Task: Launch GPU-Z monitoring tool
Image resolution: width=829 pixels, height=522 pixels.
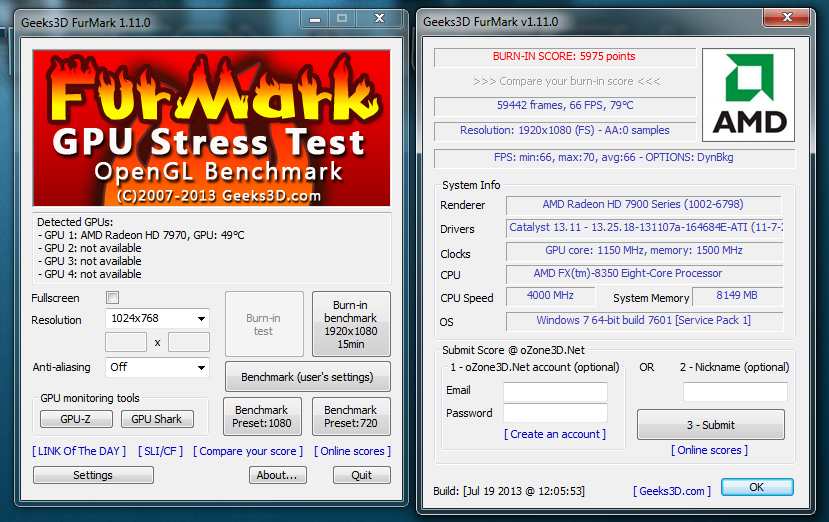Action: click(x=76, y=419)
